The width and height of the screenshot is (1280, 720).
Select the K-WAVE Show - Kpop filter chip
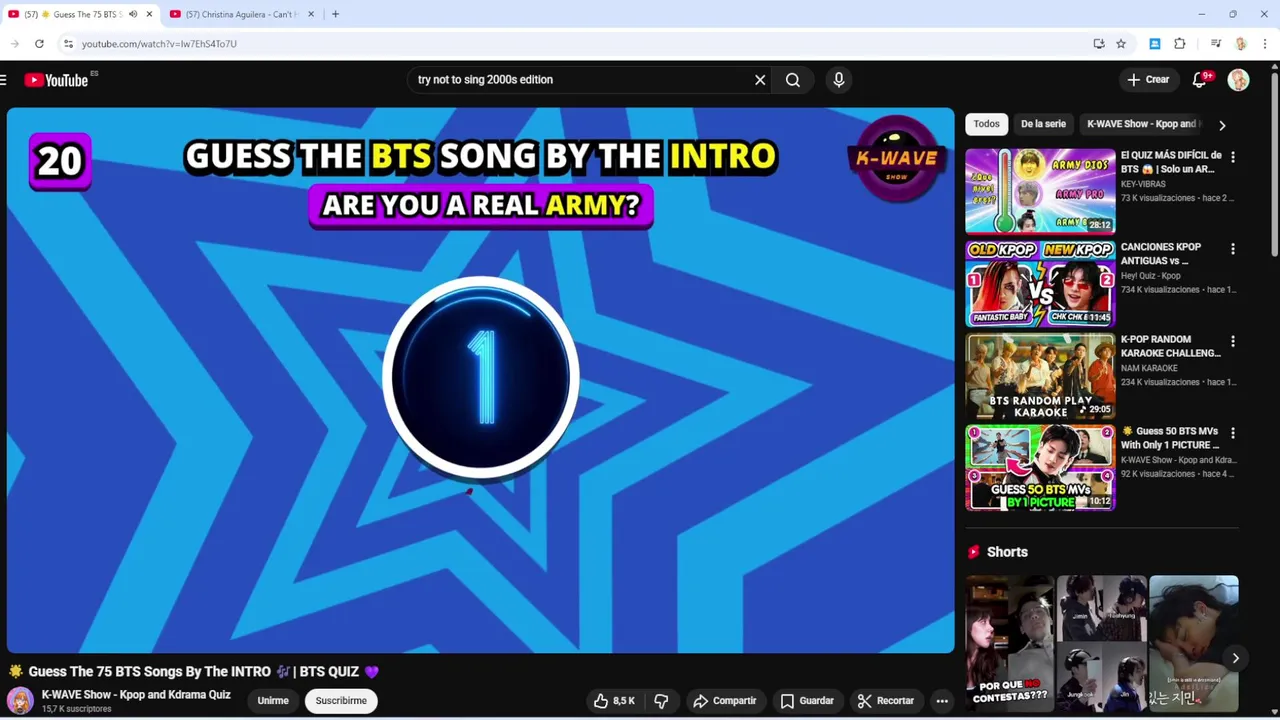(1141, 124)
